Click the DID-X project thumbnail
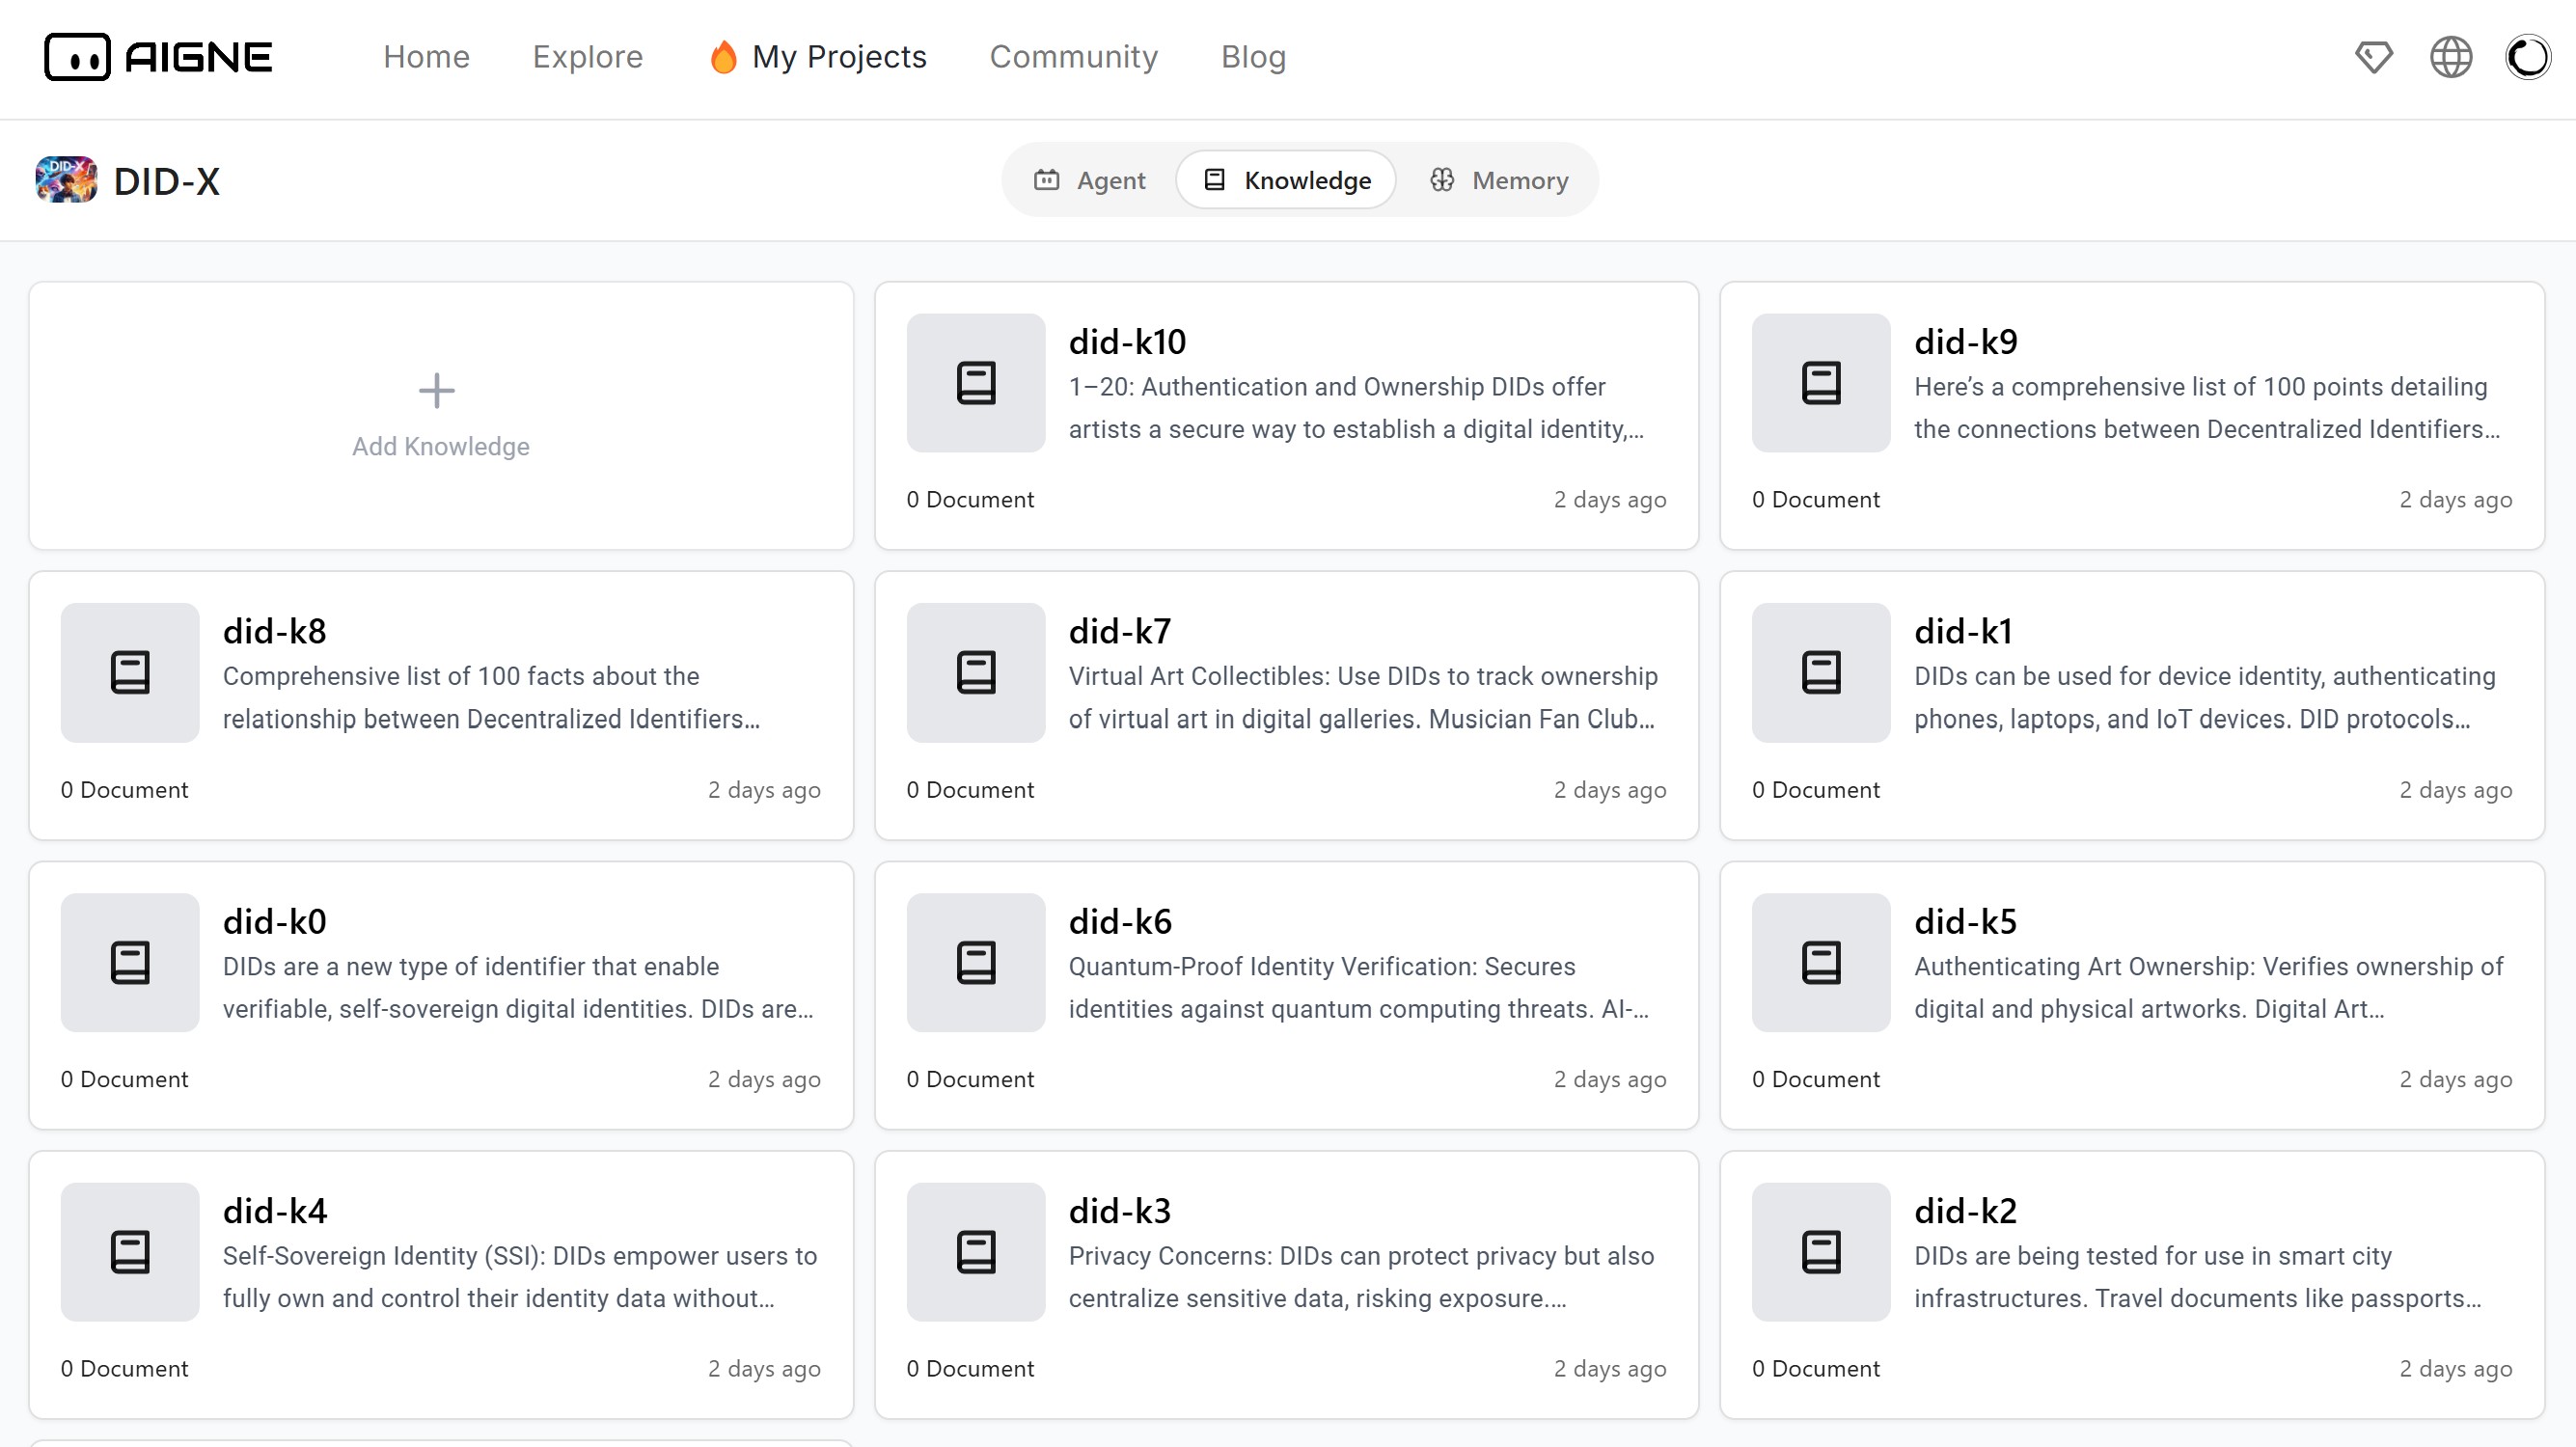The height and width of the screenshot is (1447, 2576). [x=66, y=181]
